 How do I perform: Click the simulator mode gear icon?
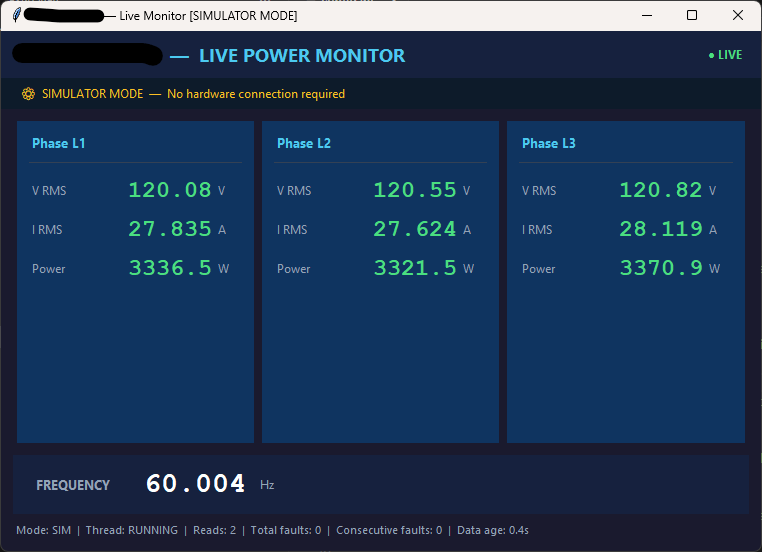[x=28, y=94]
